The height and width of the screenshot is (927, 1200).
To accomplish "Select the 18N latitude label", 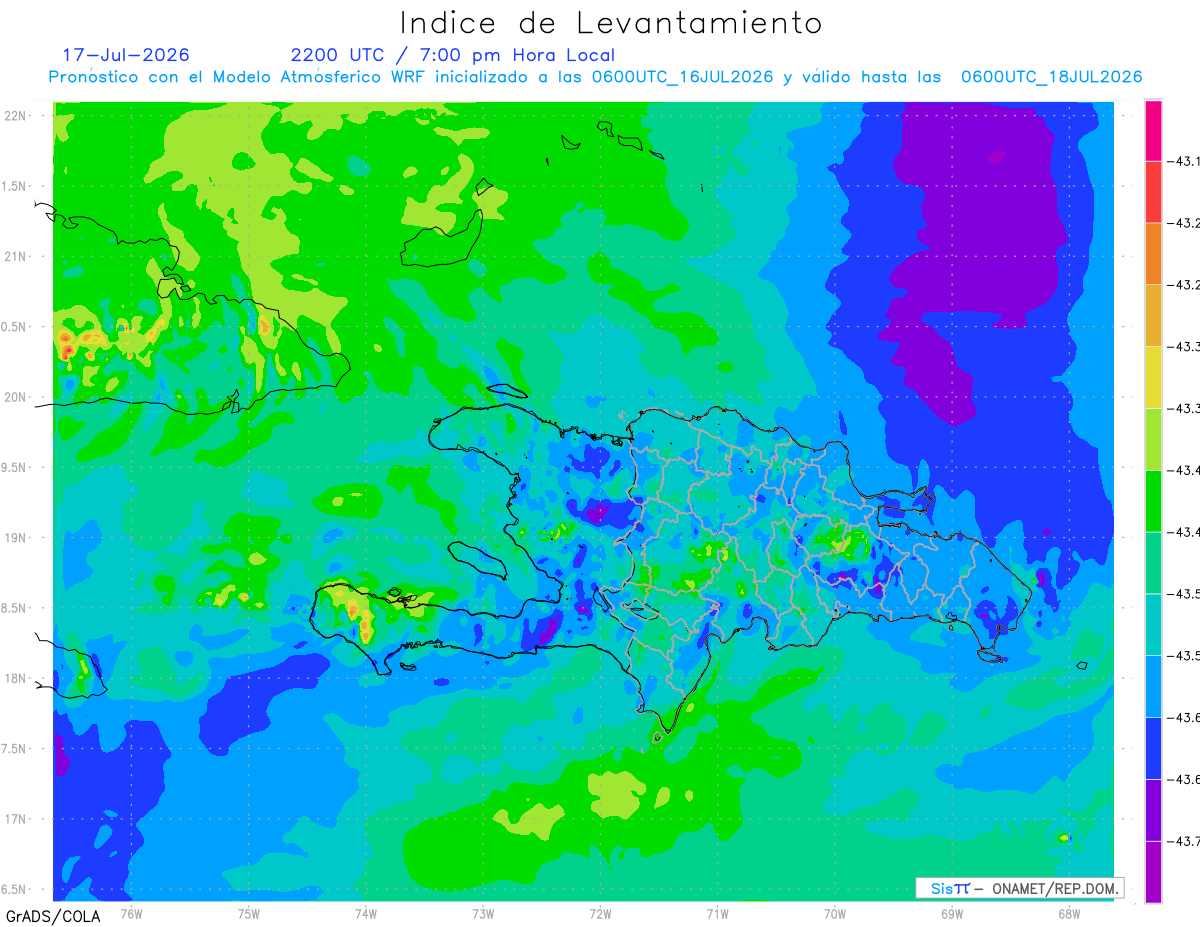I will click(x=17, y=678).
